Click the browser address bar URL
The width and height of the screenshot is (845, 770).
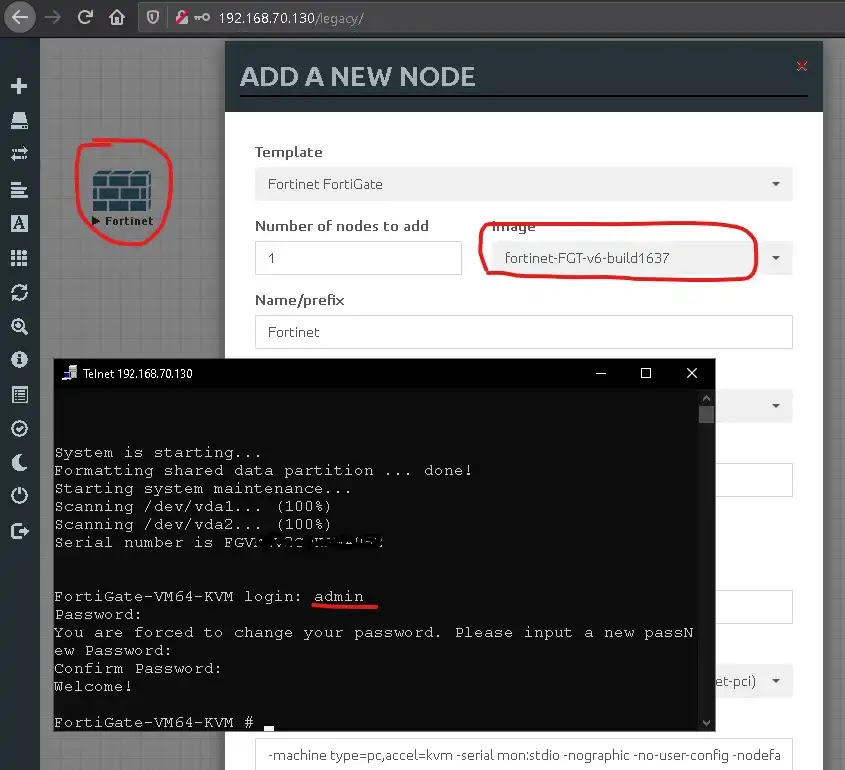[291, 18]
